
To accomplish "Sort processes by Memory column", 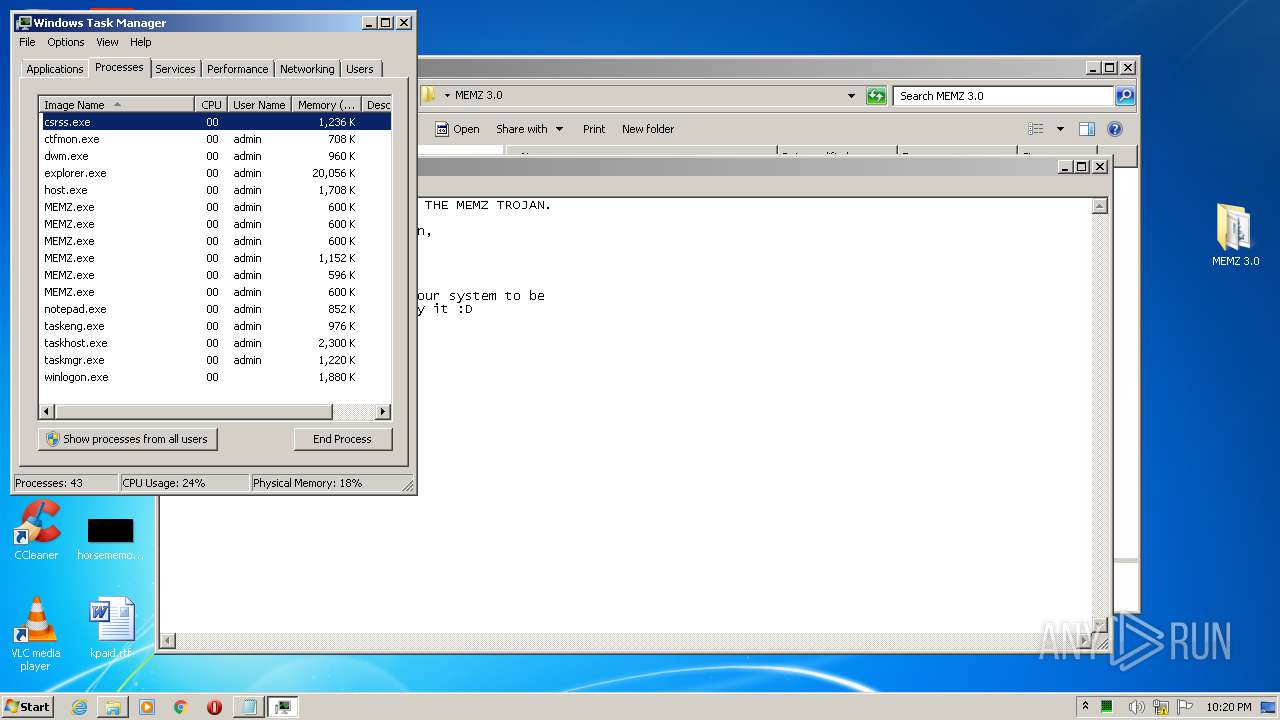I will point(327,105).
